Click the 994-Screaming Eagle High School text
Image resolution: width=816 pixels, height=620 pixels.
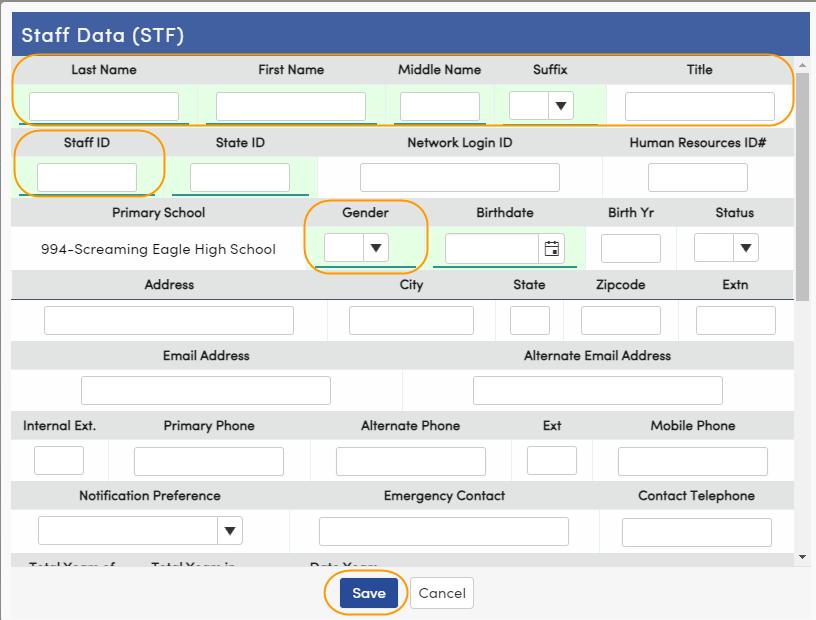[158, 249]
